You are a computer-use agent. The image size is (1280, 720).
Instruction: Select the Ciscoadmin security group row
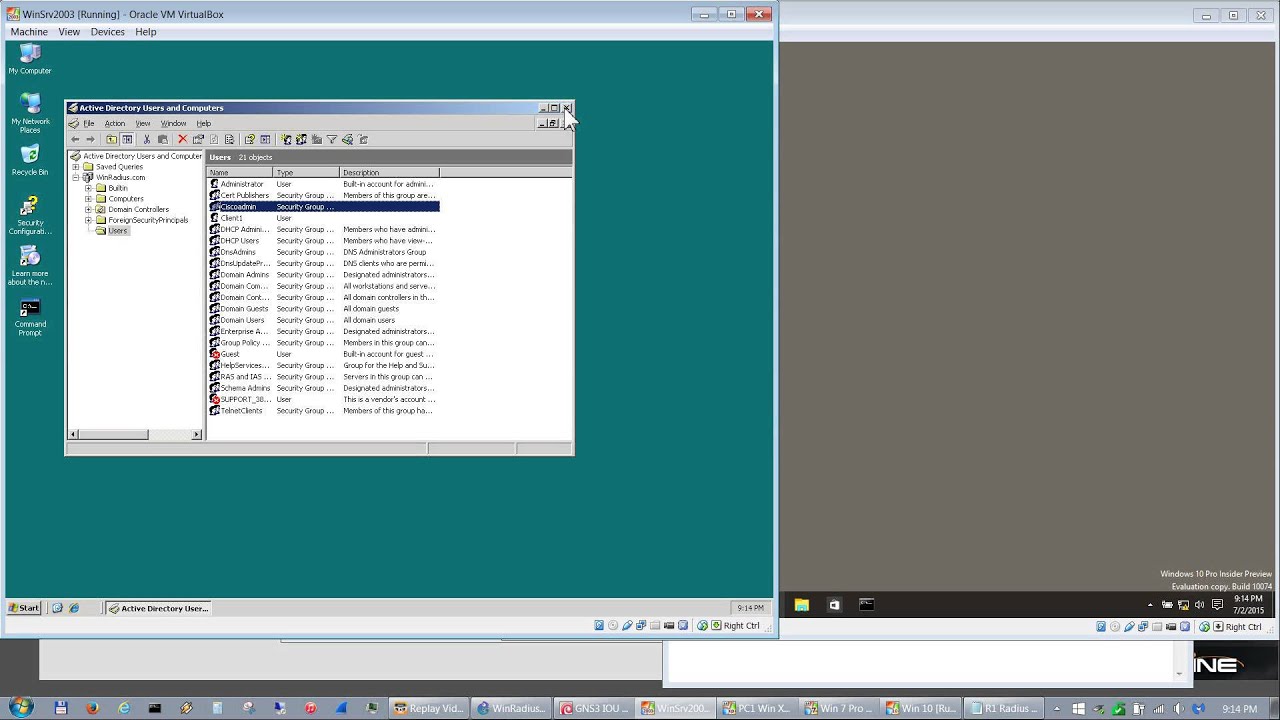323,206
